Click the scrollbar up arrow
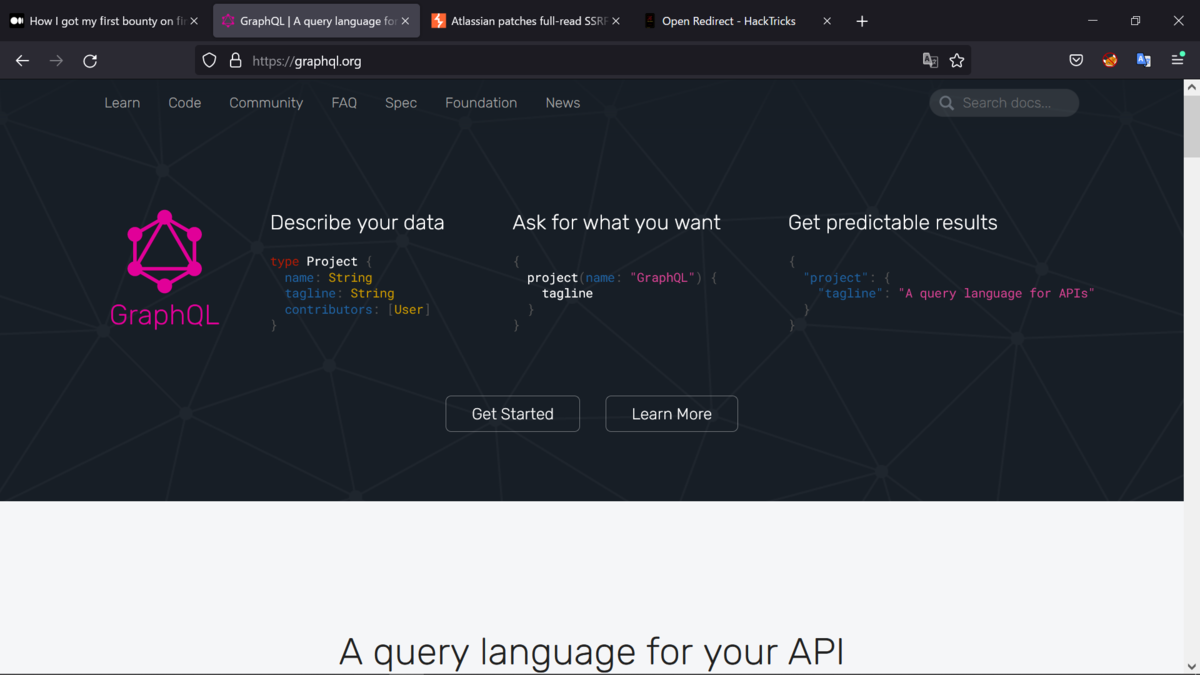This screenshot has width=1200, height=675. tap(1191, 88)
